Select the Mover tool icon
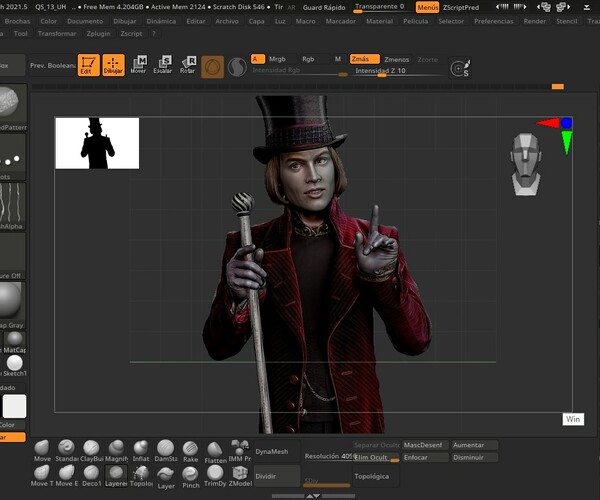Image resolution: width=600 pixels, height=500 pixels. (139, 65)
